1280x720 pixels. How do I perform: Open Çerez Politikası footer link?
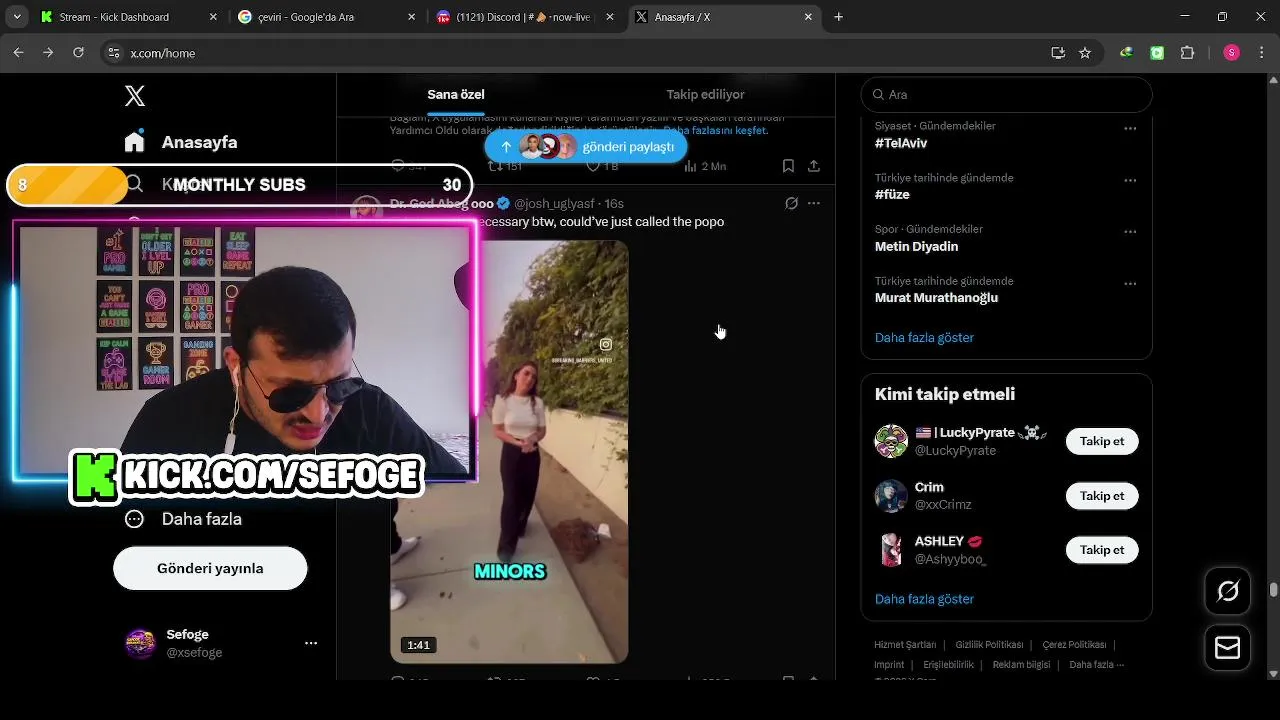point(1074,645)
